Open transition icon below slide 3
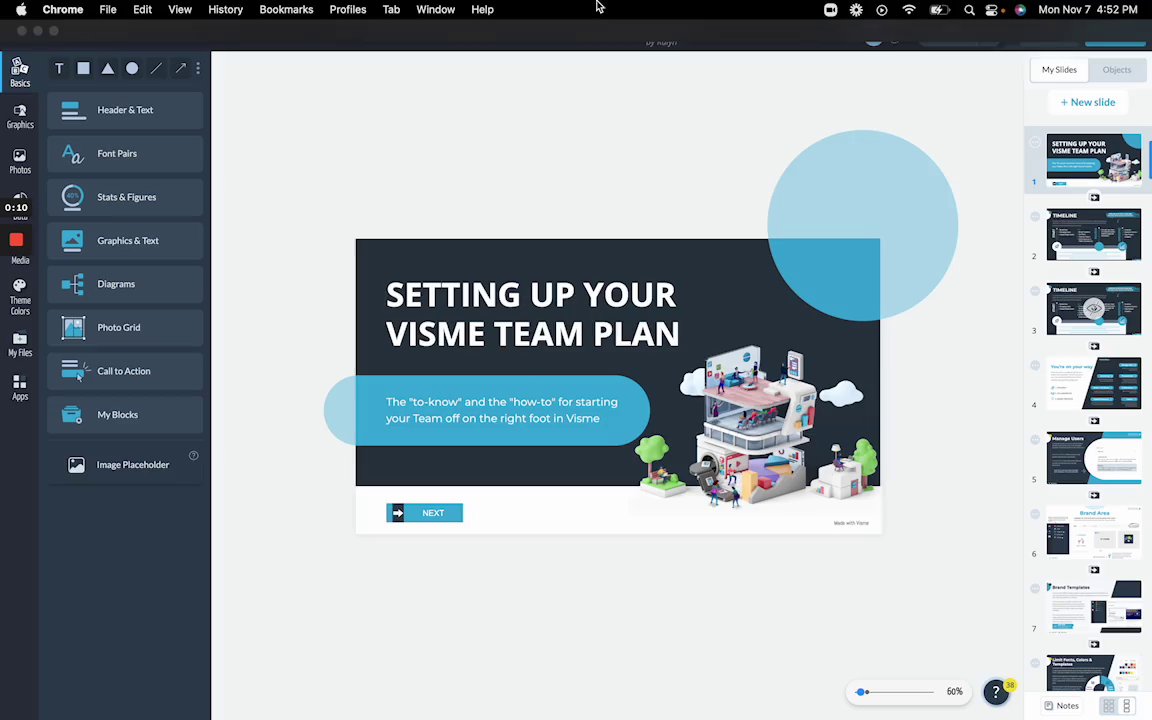 click(x=1094, y=346)
